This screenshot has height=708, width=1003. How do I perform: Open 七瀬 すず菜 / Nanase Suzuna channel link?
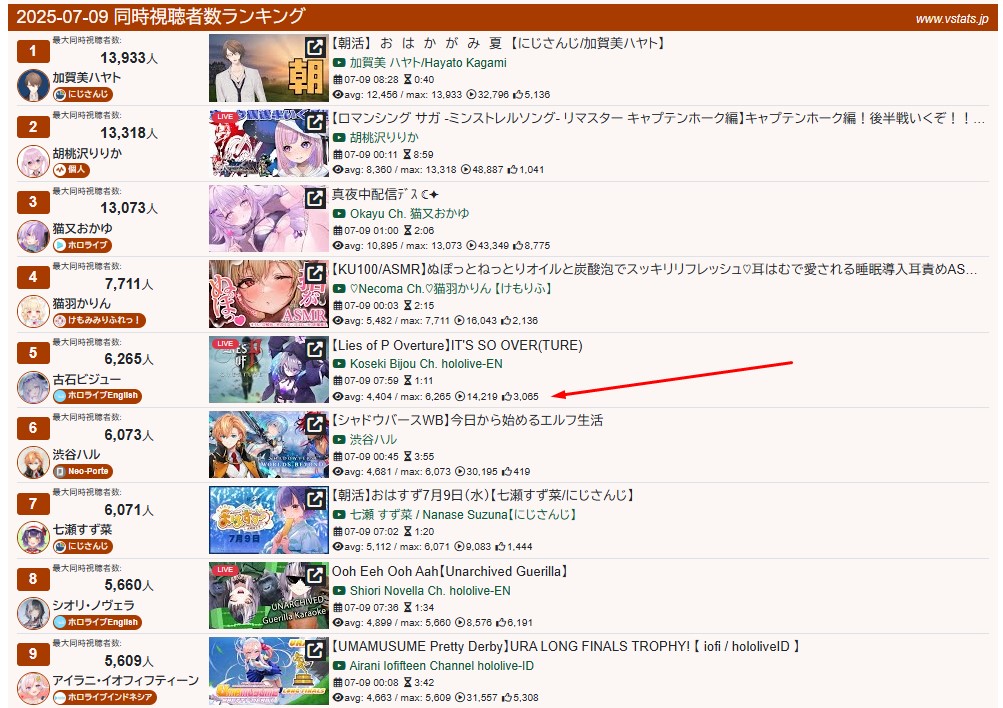pos(462,514)
